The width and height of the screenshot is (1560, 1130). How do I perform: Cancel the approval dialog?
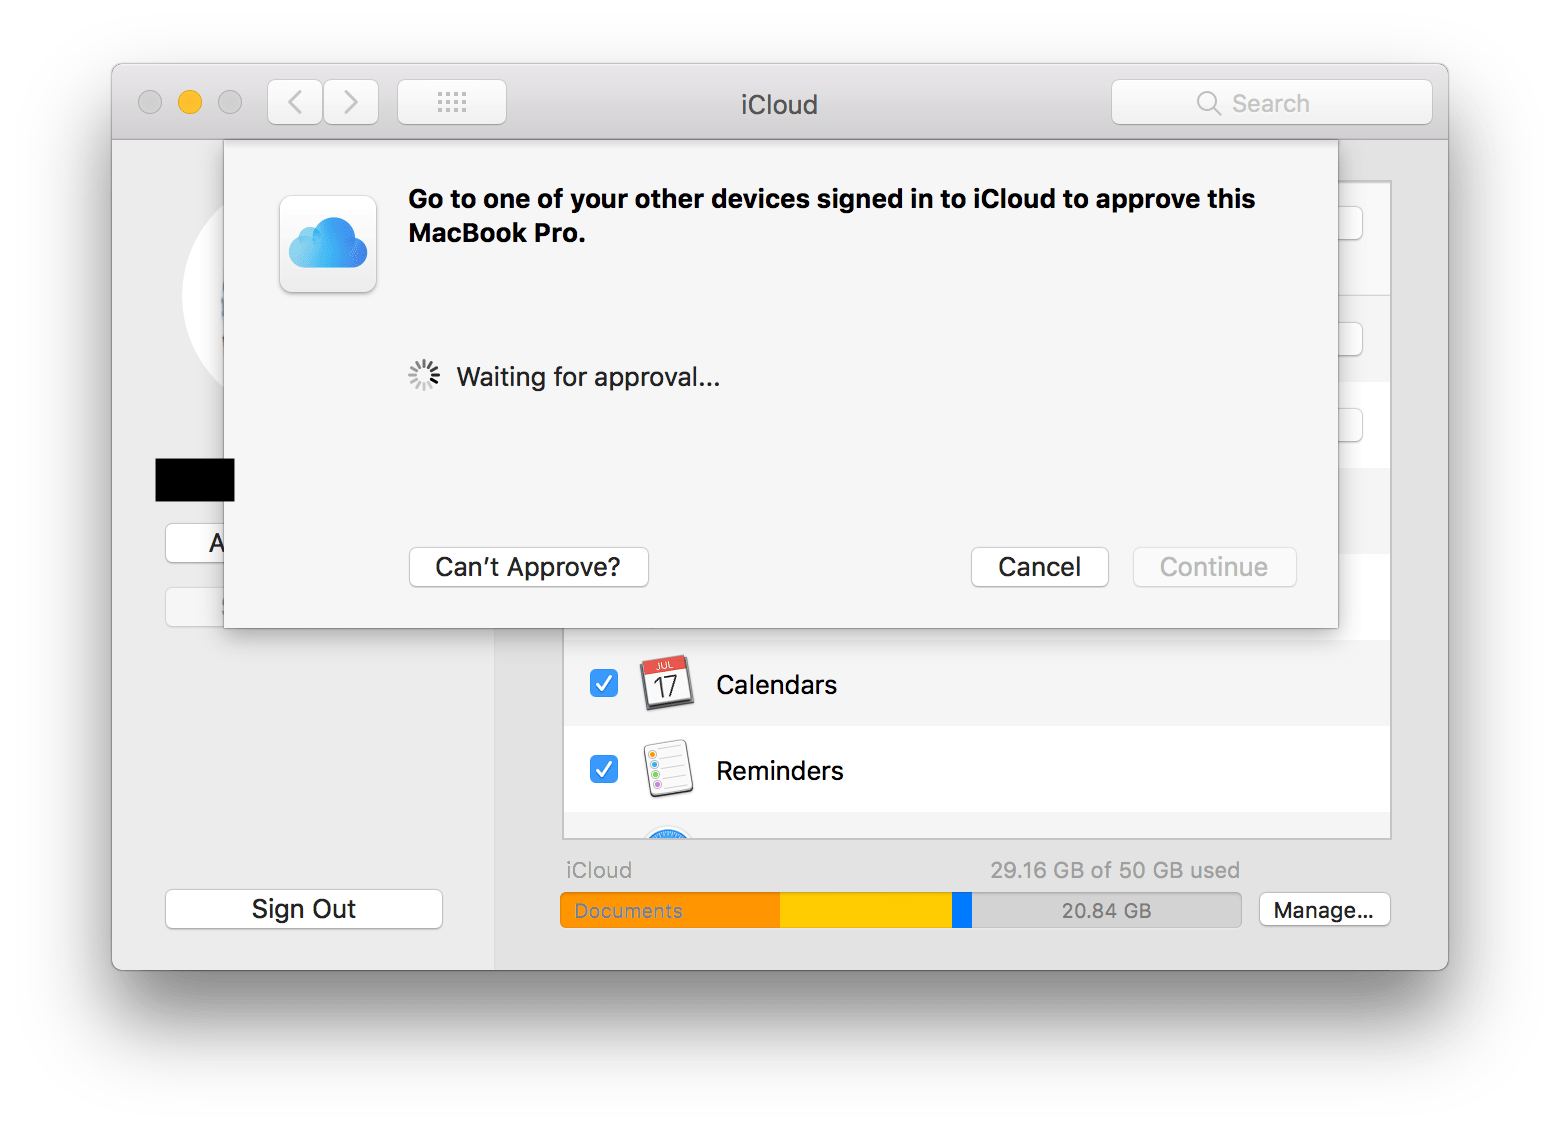coord(1039,566)
